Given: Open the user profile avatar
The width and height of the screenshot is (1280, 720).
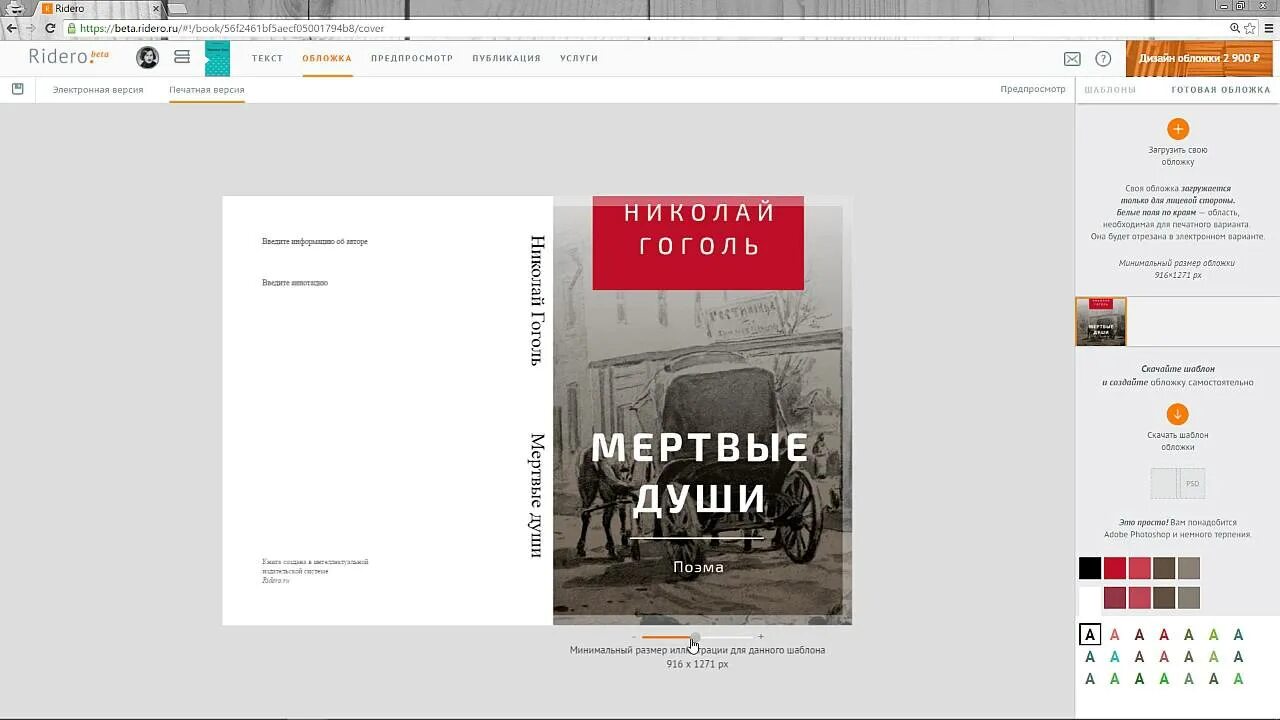Looking at the screenshot, I should [x=148, y=58].
